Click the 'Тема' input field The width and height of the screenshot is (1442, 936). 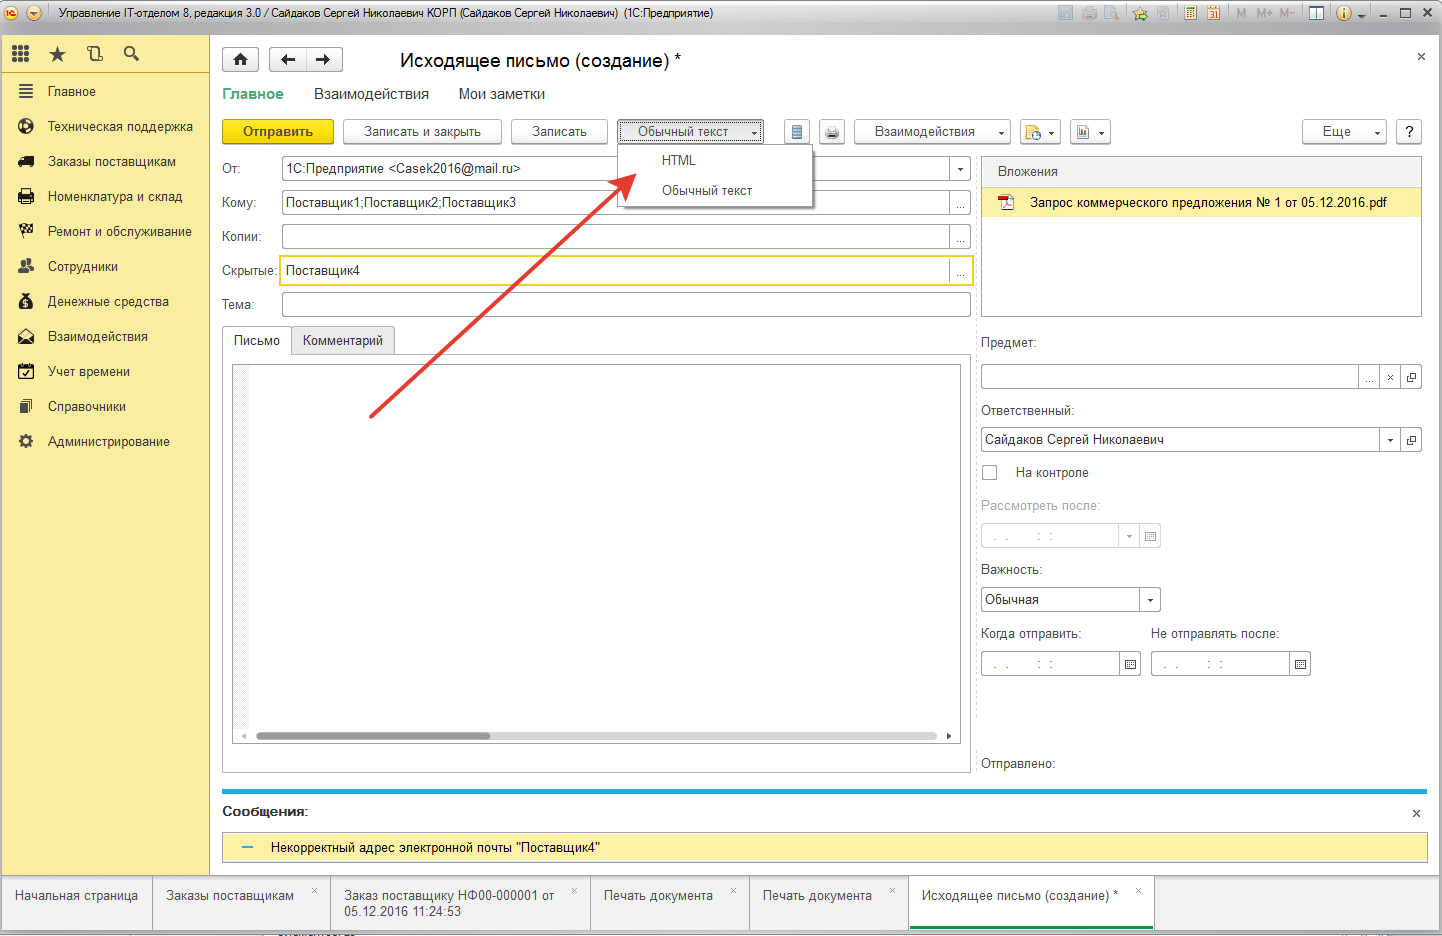pyautogui.click(x=626, y=305)
